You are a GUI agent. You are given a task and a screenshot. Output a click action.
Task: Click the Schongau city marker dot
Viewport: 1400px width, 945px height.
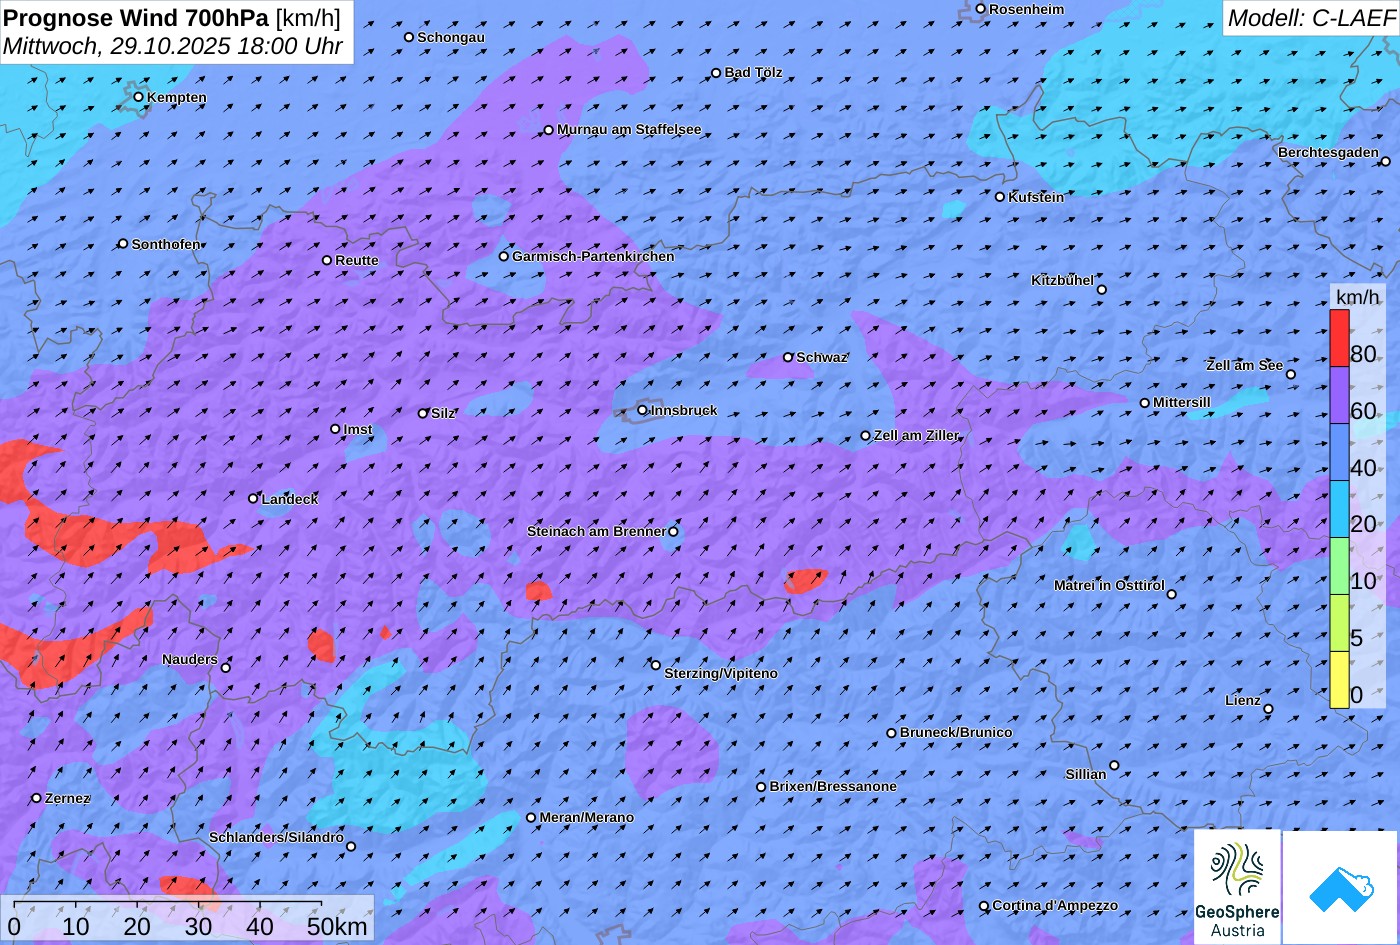(409, 37)
